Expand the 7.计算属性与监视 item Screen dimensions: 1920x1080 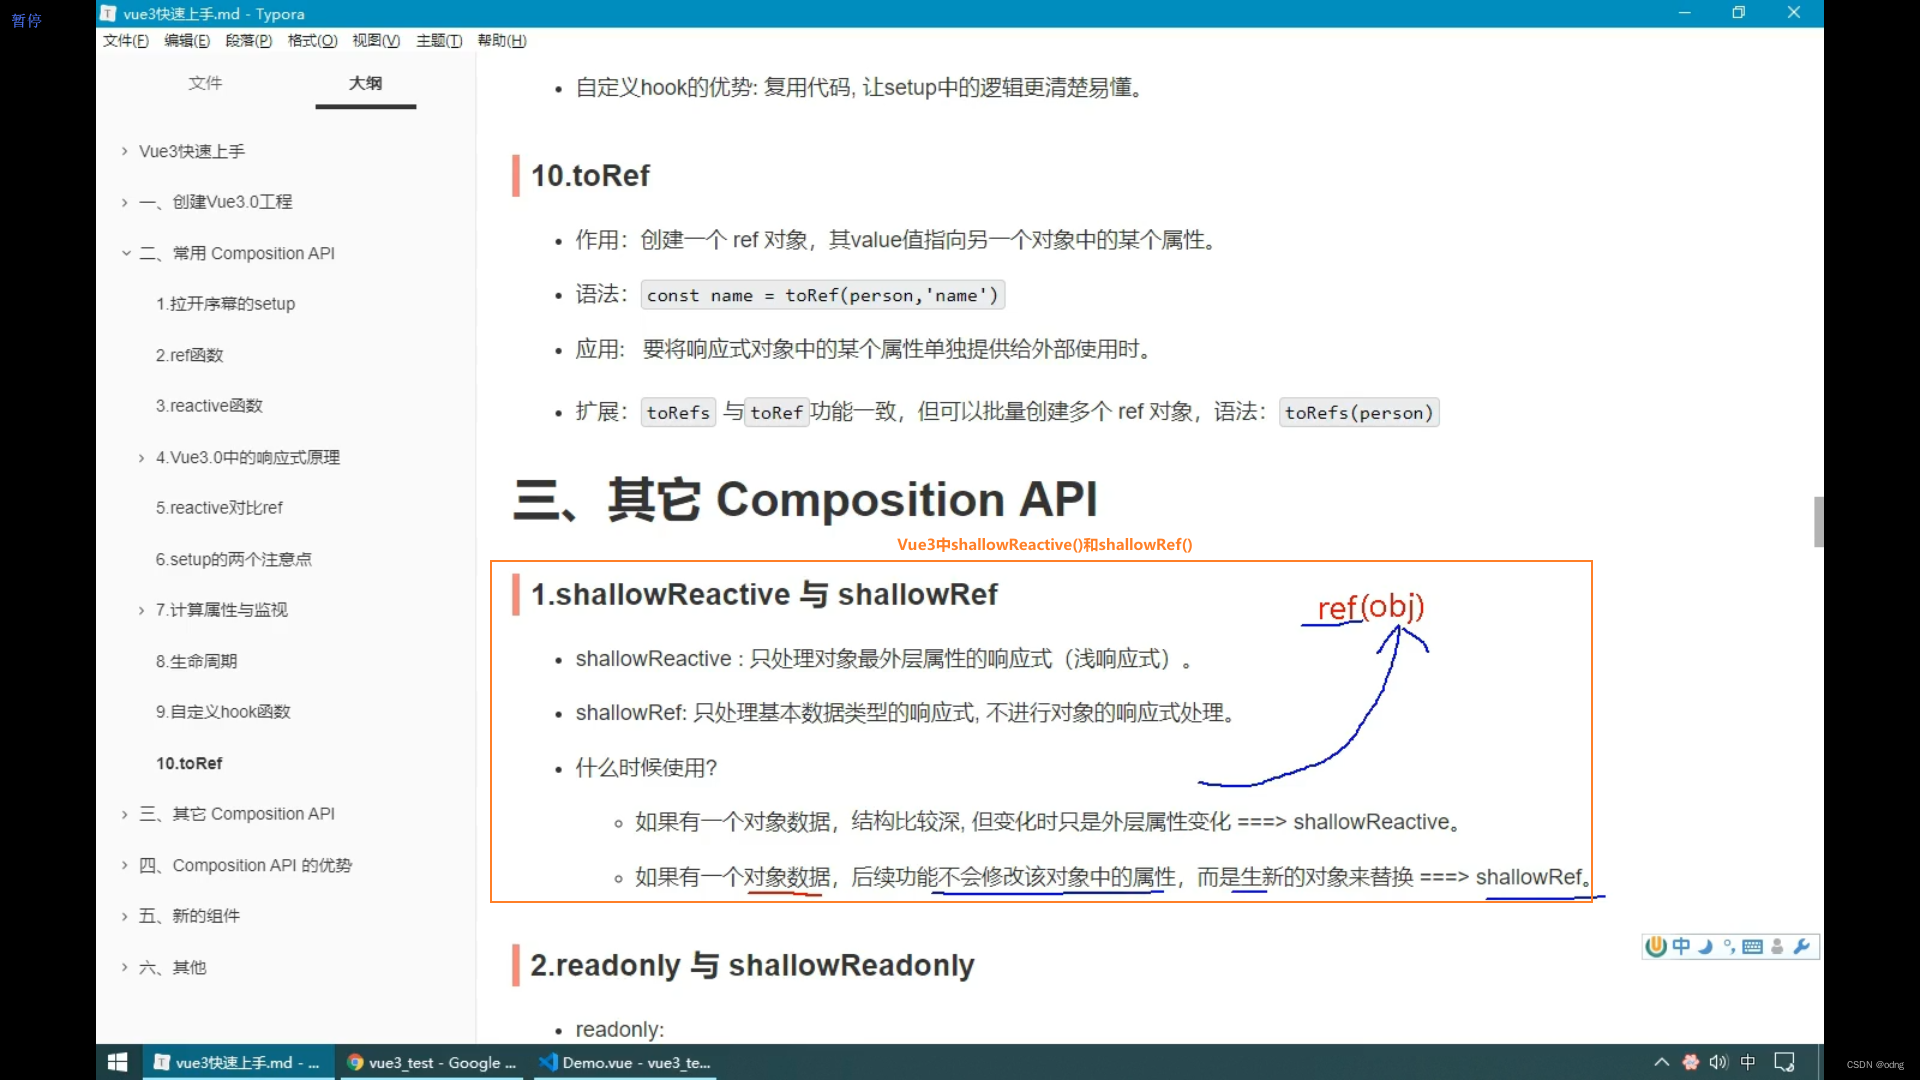141,609
